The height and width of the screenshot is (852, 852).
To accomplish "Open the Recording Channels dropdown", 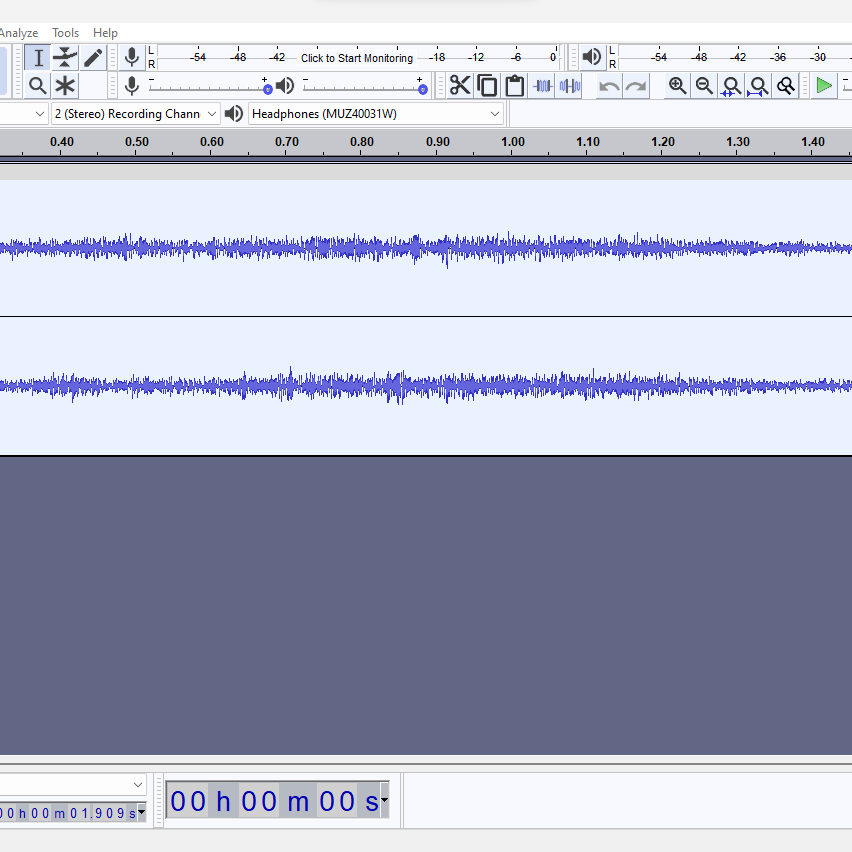I will point(135,114).
